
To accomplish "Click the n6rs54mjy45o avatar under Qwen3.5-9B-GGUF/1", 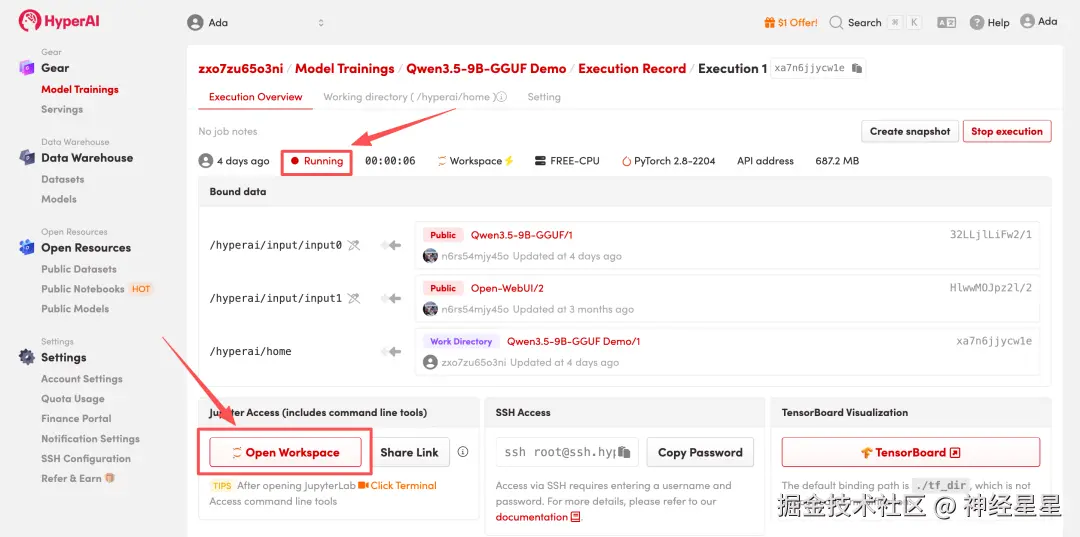I will (x=430, y=256).
